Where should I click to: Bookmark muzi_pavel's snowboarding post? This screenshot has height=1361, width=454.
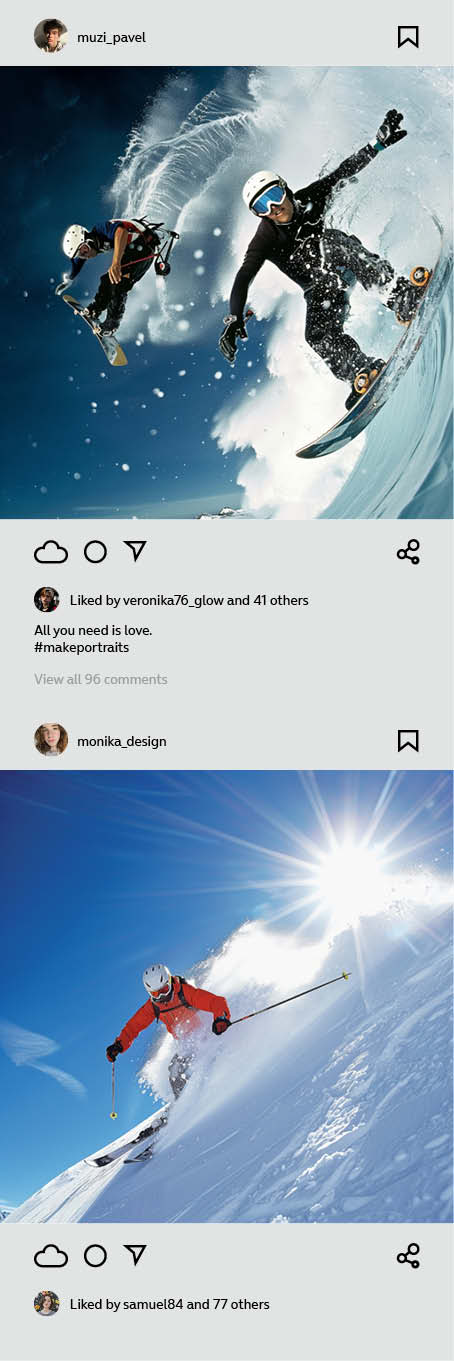point(408,37)
